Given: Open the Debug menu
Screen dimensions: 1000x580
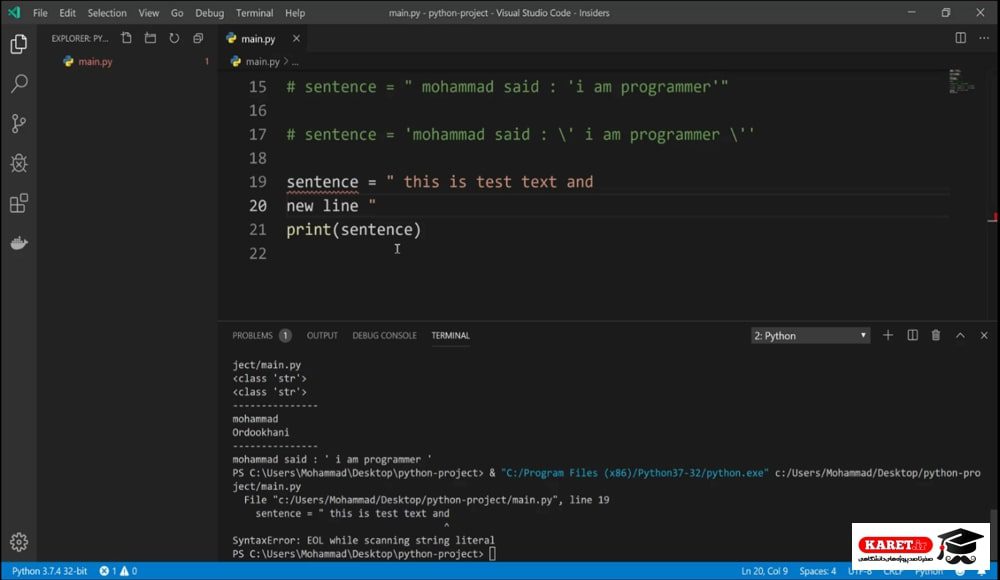Looking at the screenshot, I should pyautogui.click(x=209, y=13).
